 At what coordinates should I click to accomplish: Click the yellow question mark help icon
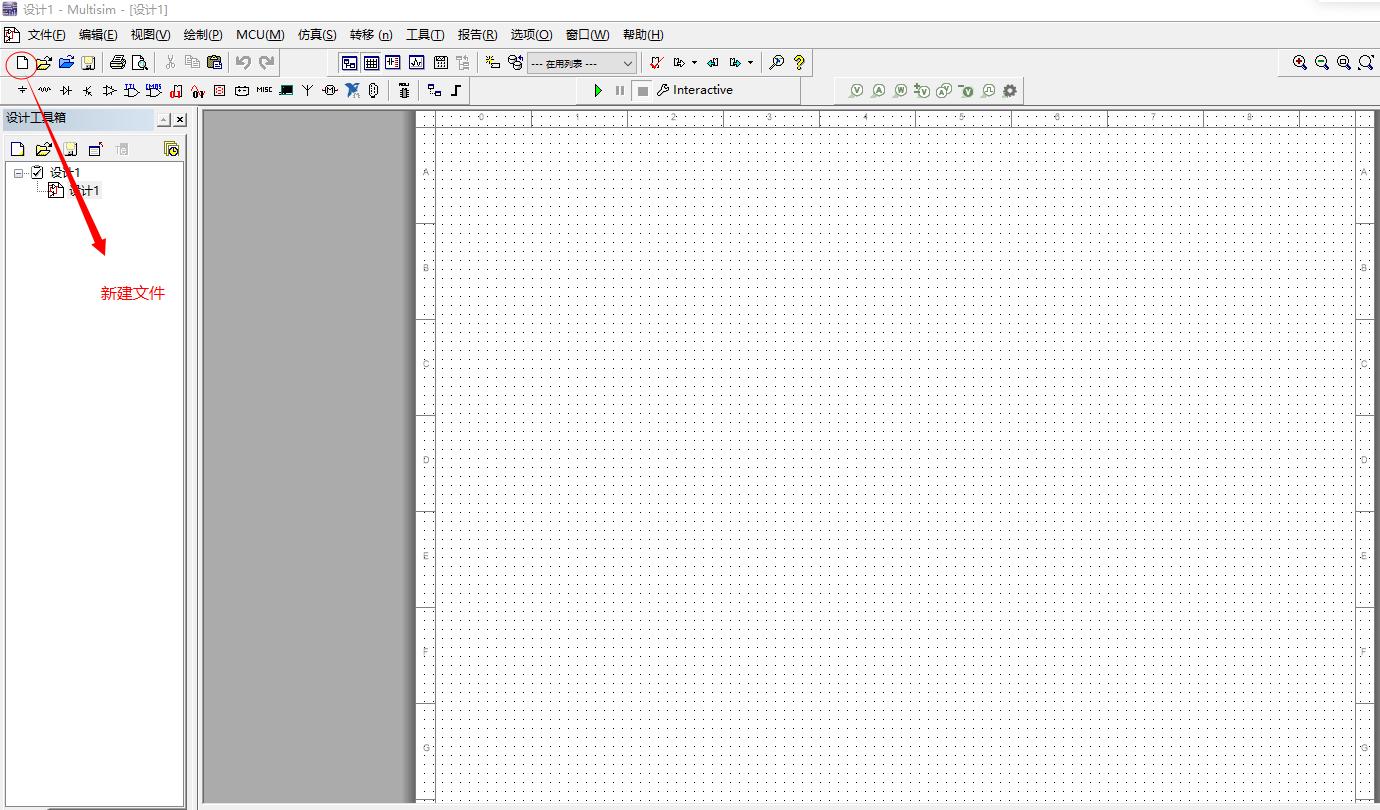799,63
